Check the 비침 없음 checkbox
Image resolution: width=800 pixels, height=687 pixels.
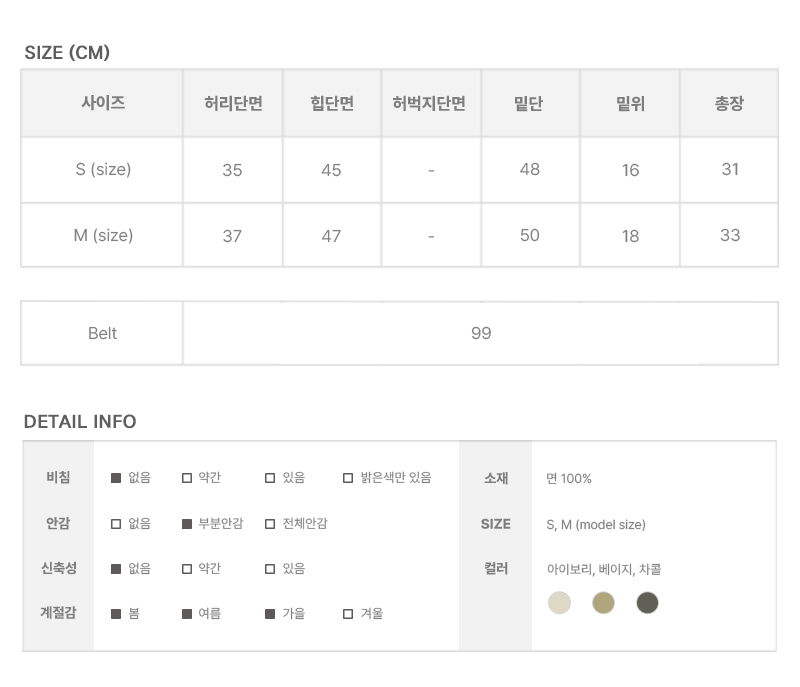click(116, 478)
